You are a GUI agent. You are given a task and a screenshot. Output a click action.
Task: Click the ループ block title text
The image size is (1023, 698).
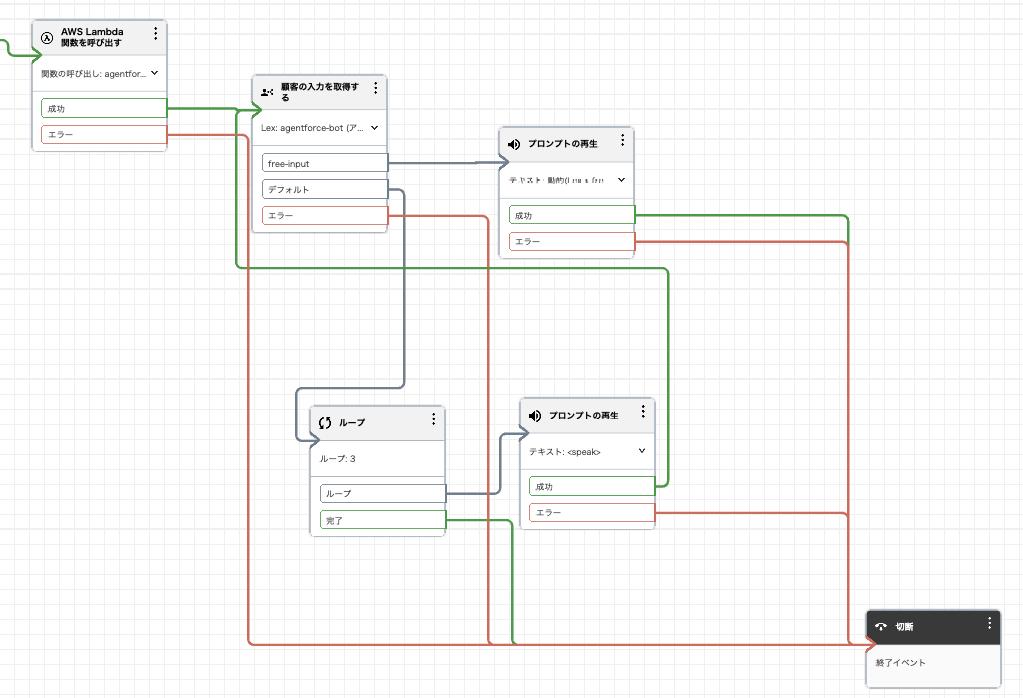click(352, 423)
